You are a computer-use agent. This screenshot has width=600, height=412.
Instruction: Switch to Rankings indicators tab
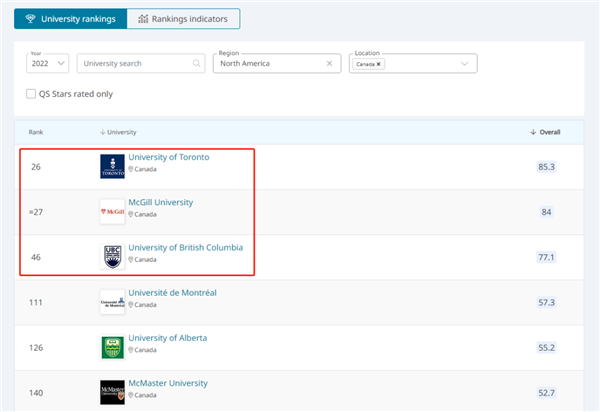[183, 19]
